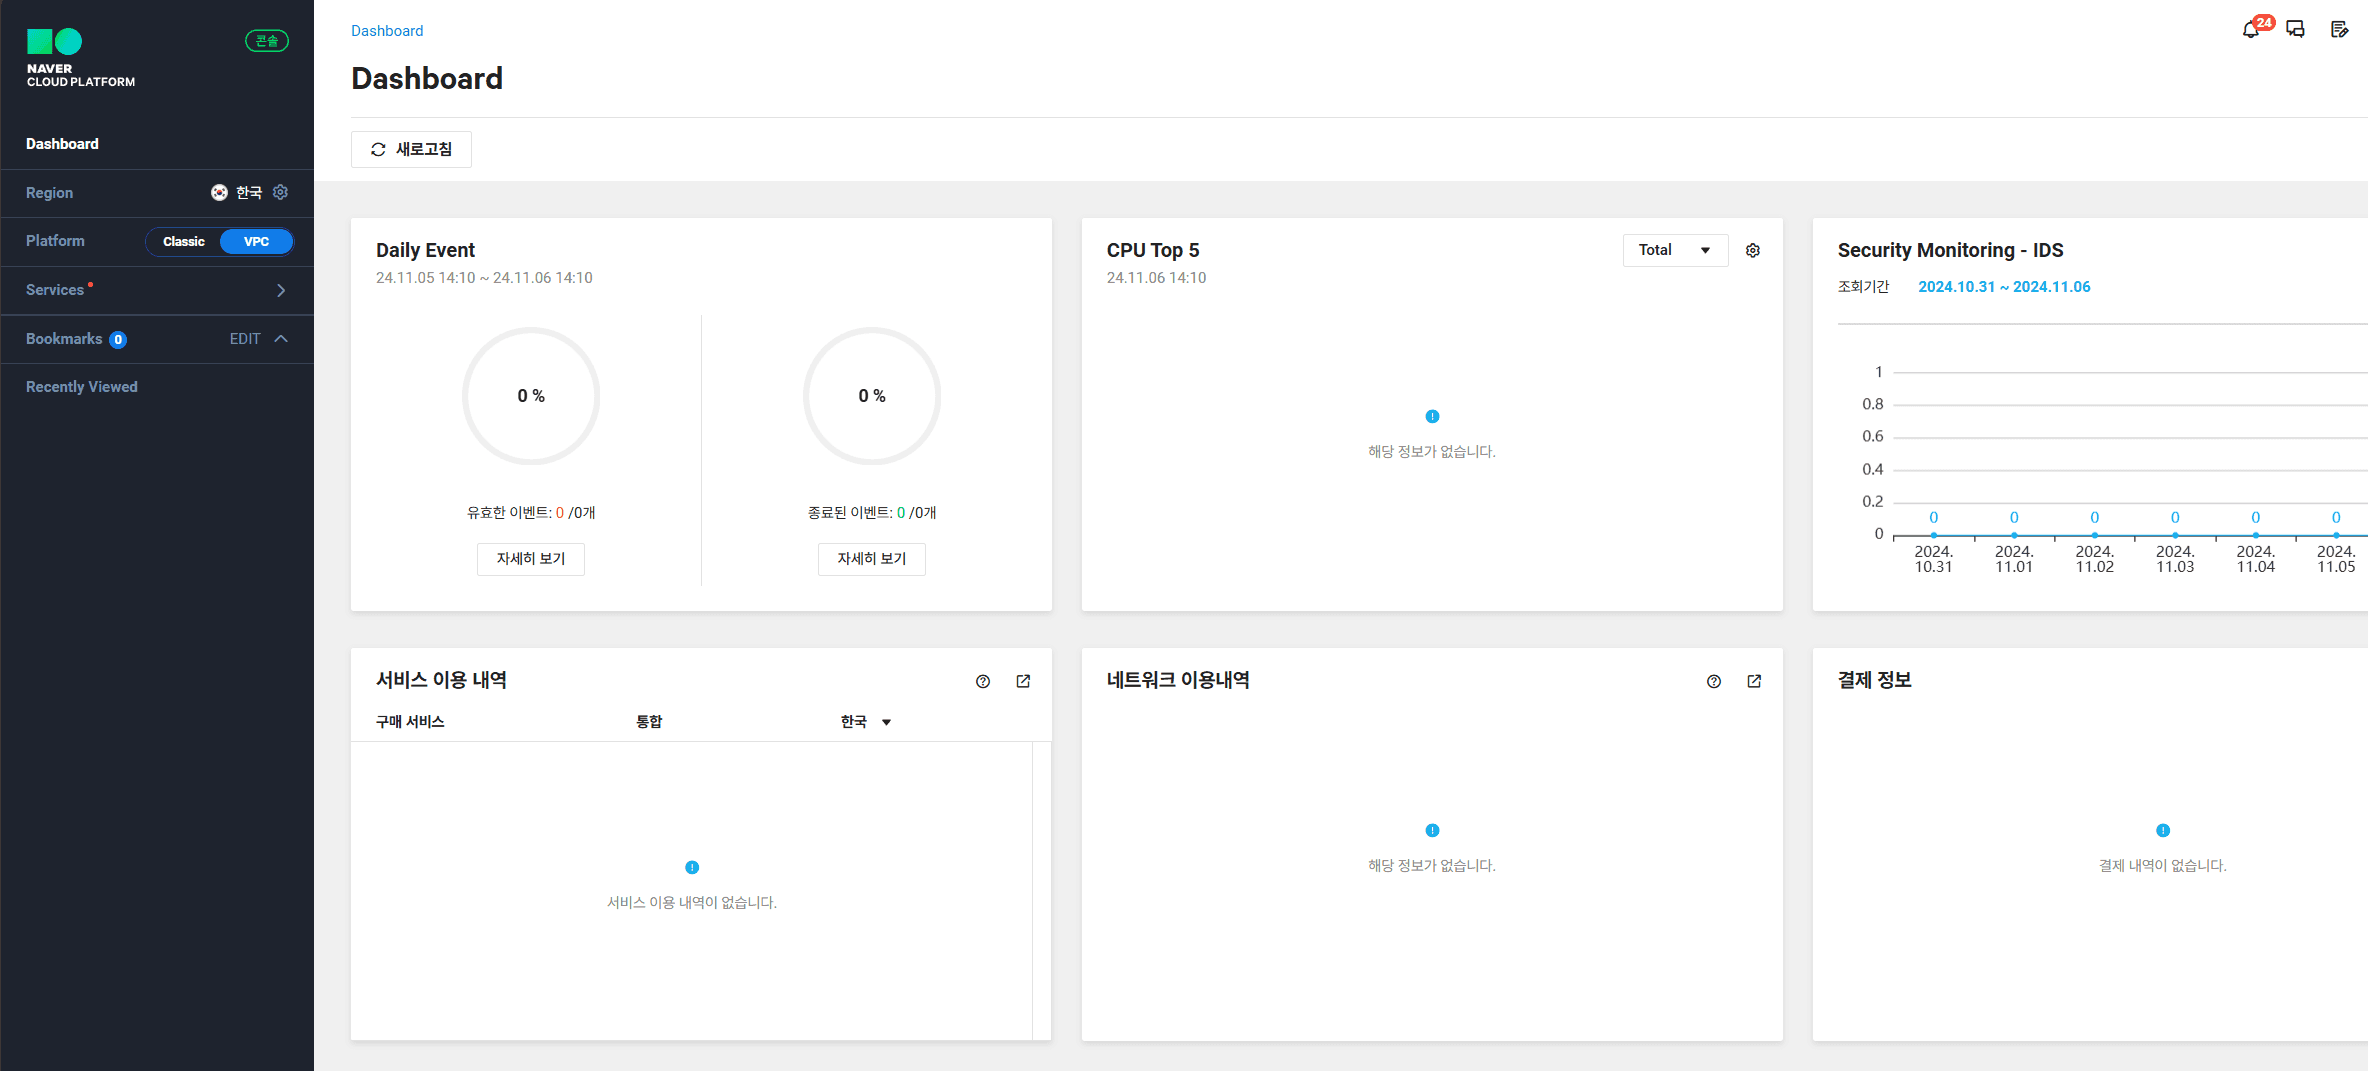Screen dimensions: 2368x1071
Task: Open the Total dropdown in CPU Top 5
Action: pyautogui.click(x=1675, y=250)
